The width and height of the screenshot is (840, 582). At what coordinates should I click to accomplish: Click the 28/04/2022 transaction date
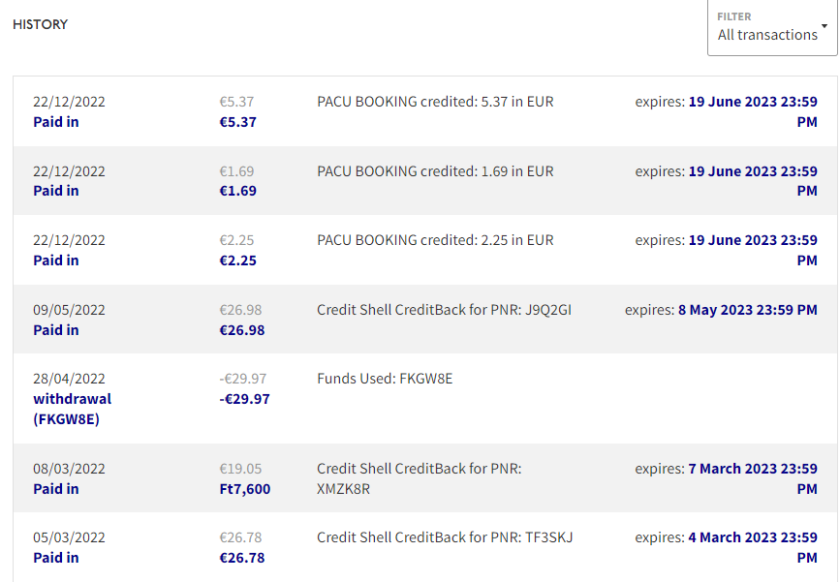click(x=69, y=379)
